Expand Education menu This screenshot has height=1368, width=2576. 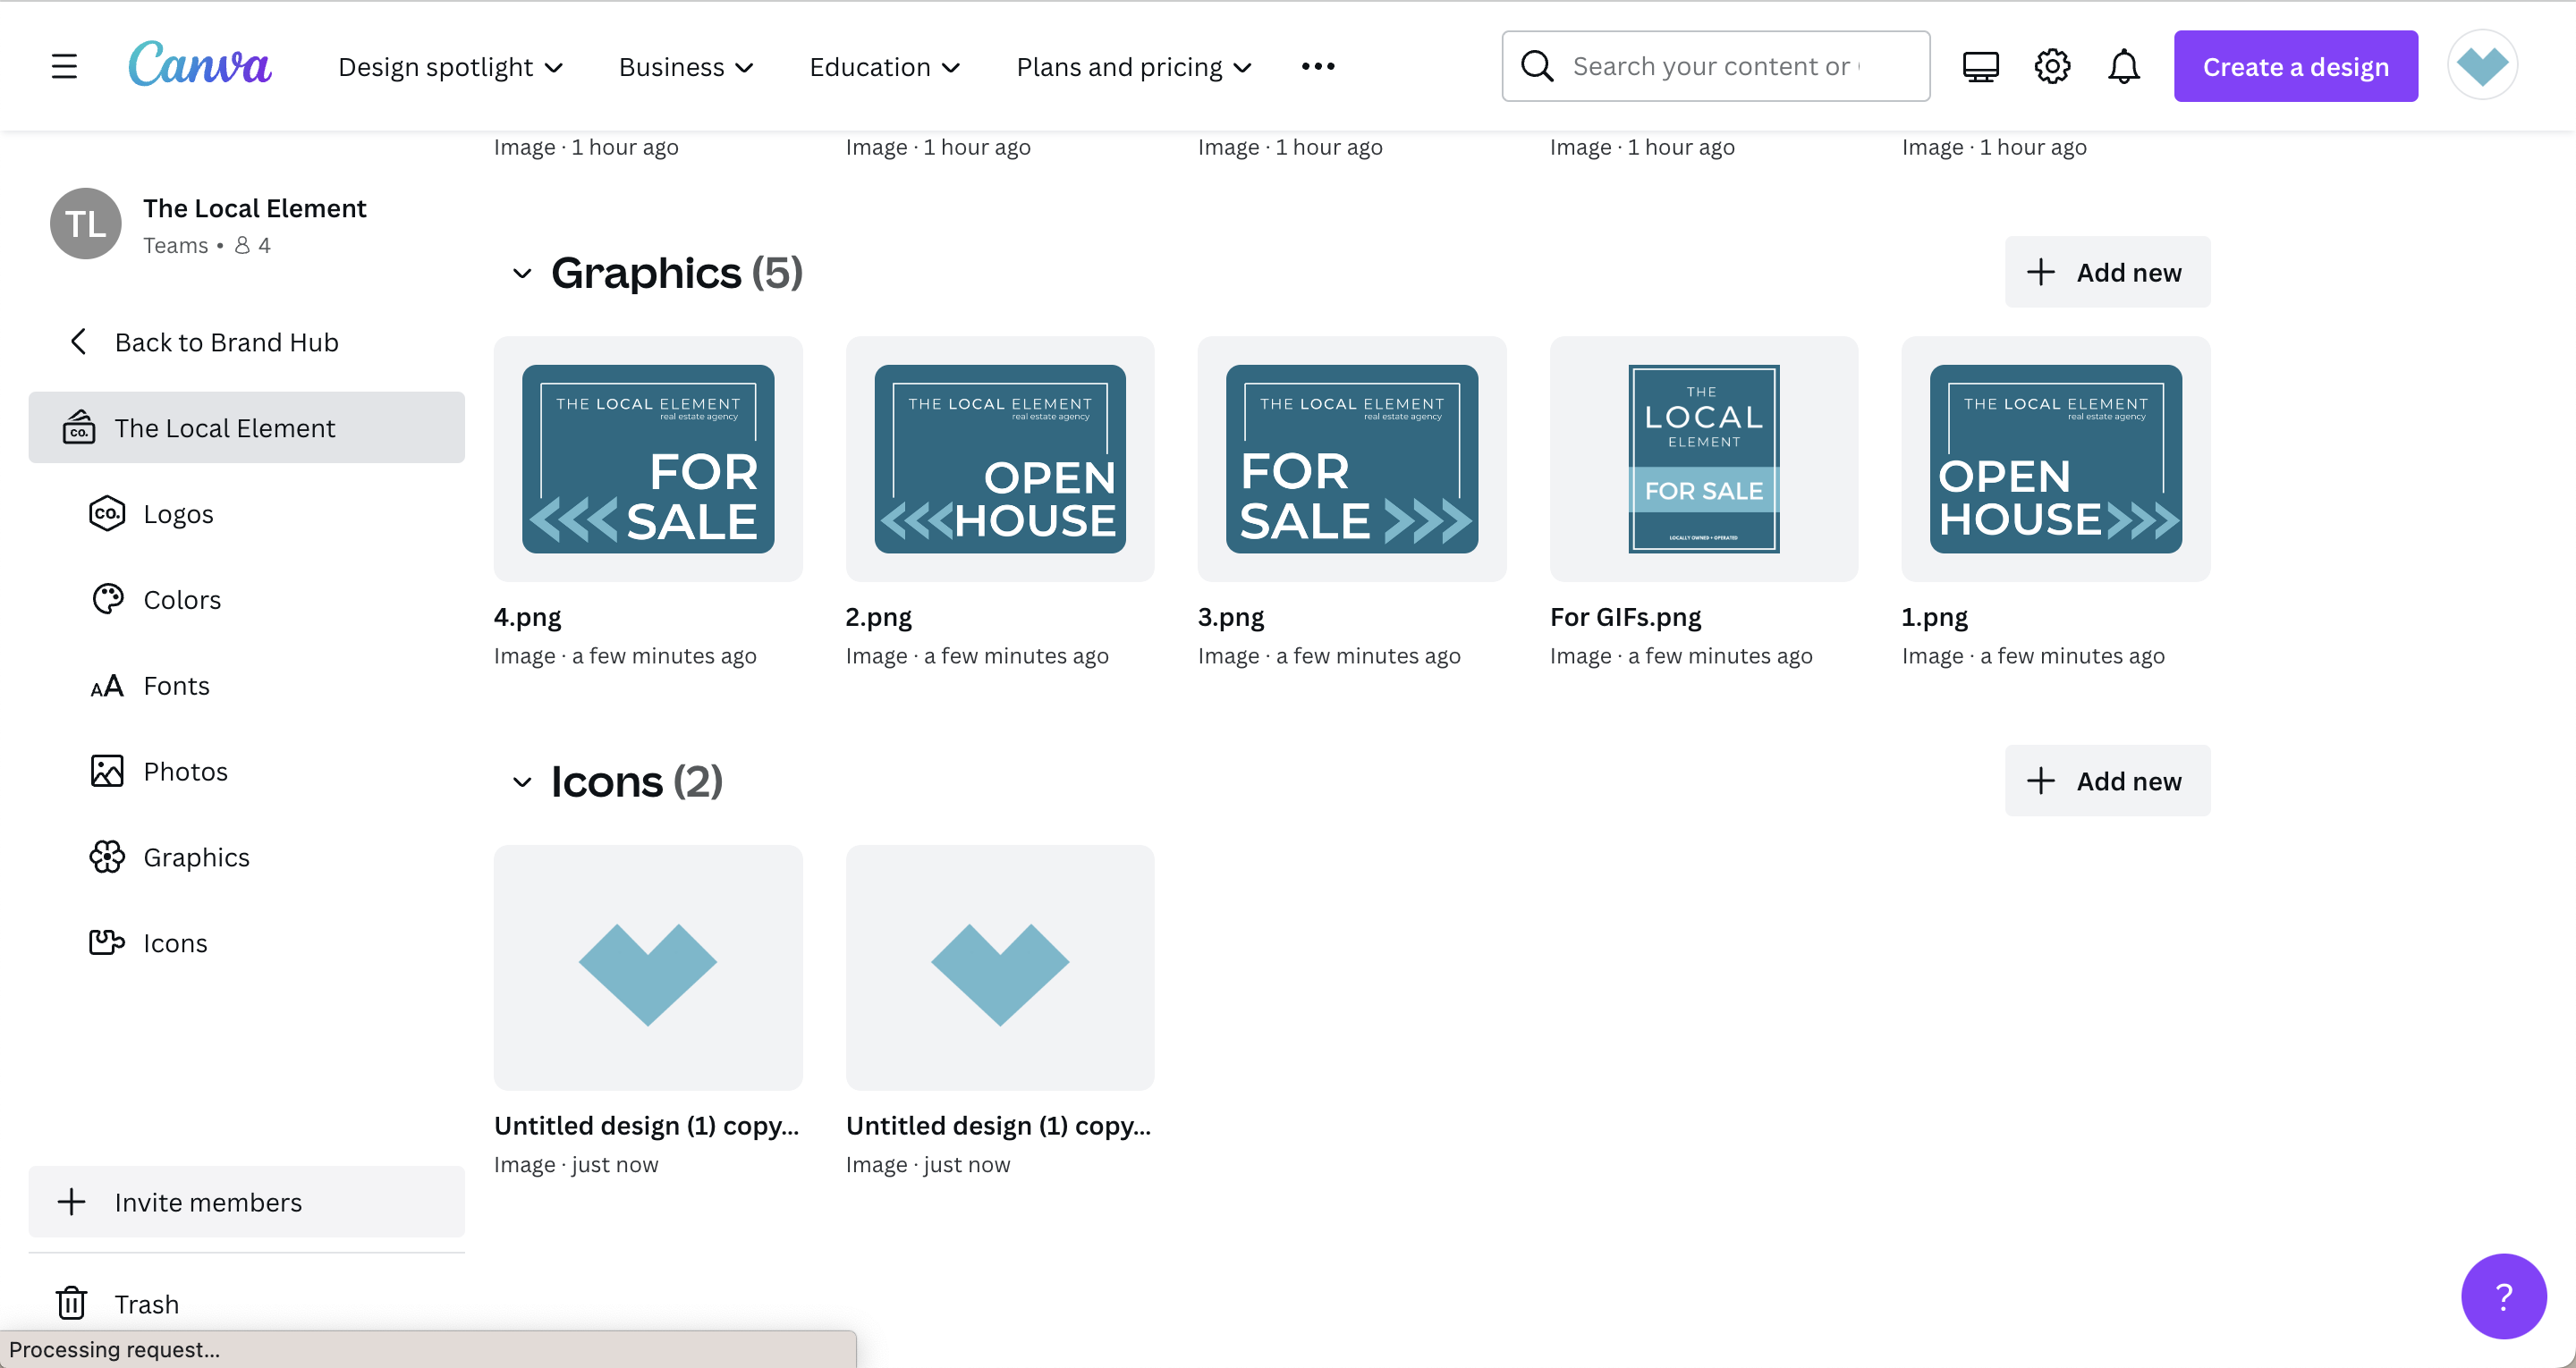tap(885, 67)
